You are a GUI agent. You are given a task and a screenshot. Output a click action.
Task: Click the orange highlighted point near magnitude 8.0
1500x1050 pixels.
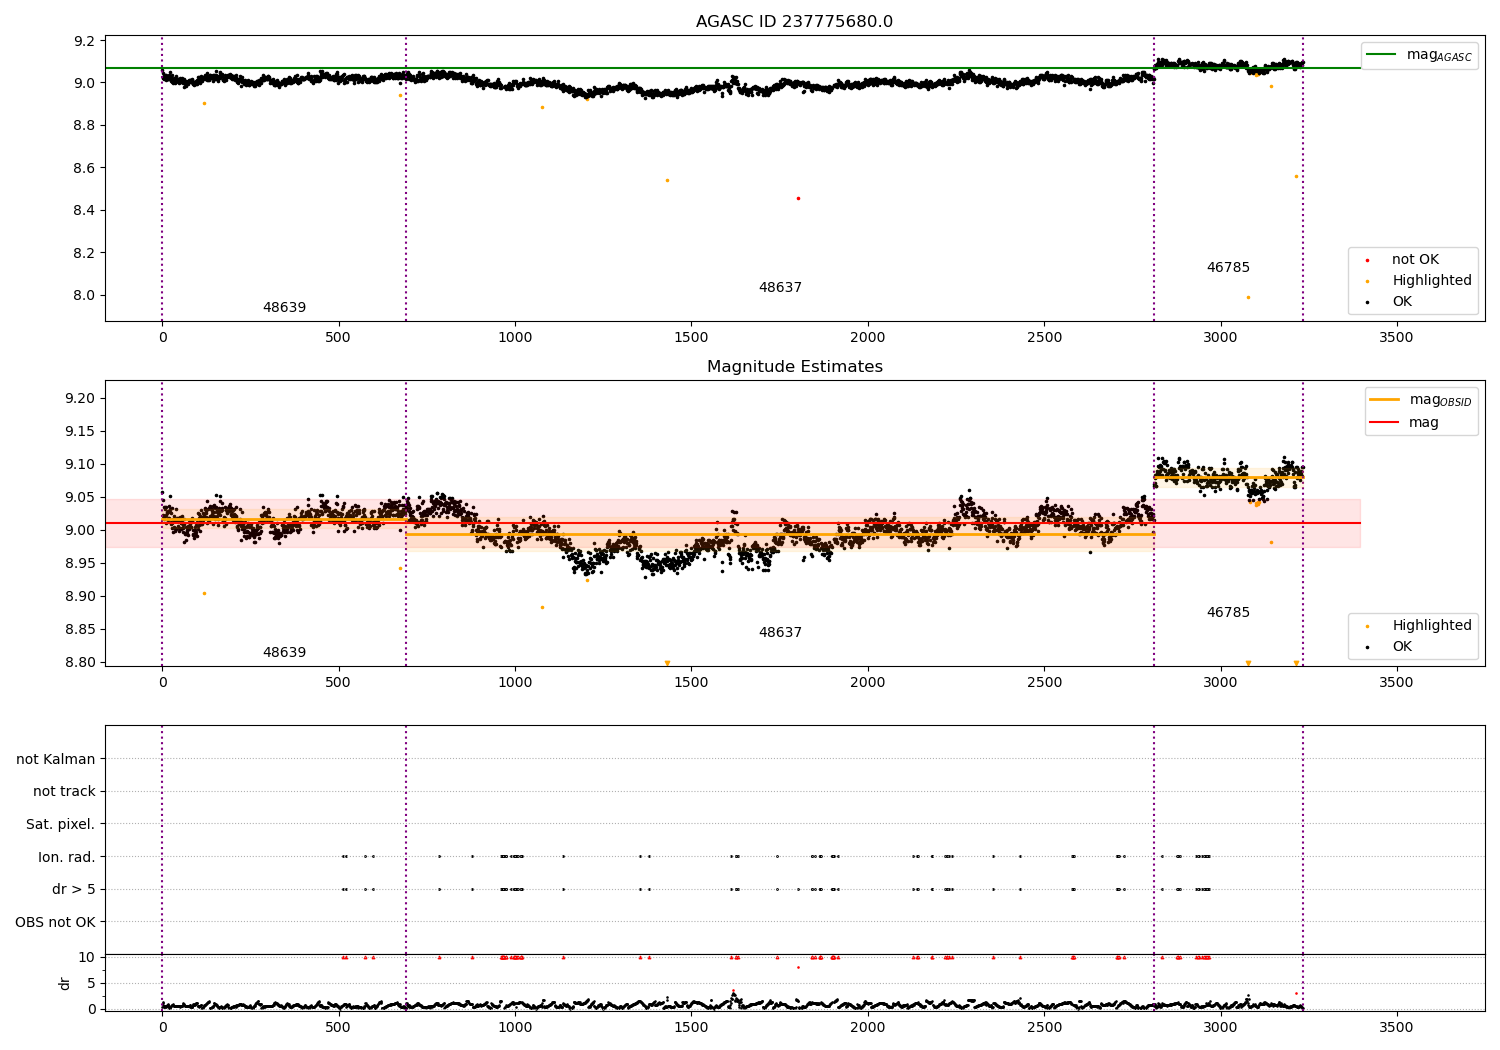1248,297
